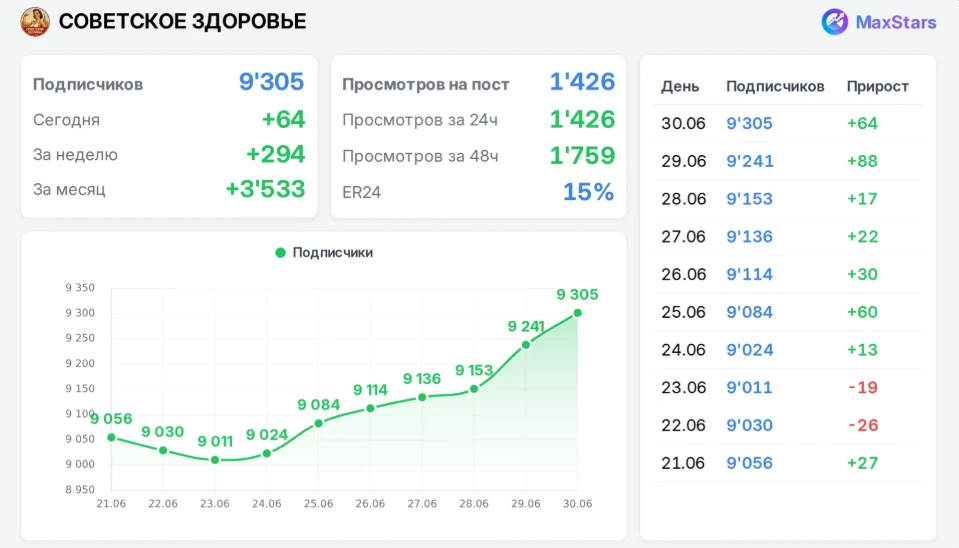Click the 9 305 chart data point
This screenshot has height=548, width=959.
(577, 313)
